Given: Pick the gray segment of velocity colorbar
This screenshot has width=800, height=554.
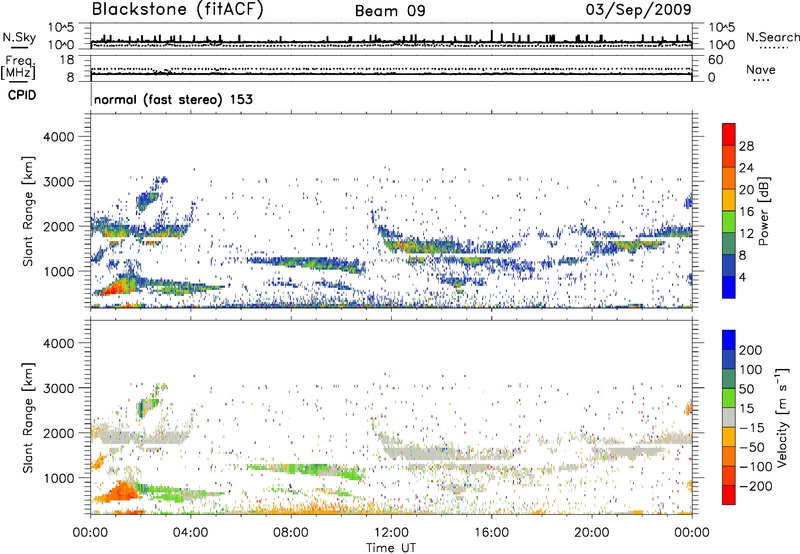Looking at the screenshot, I should [729, 417].
